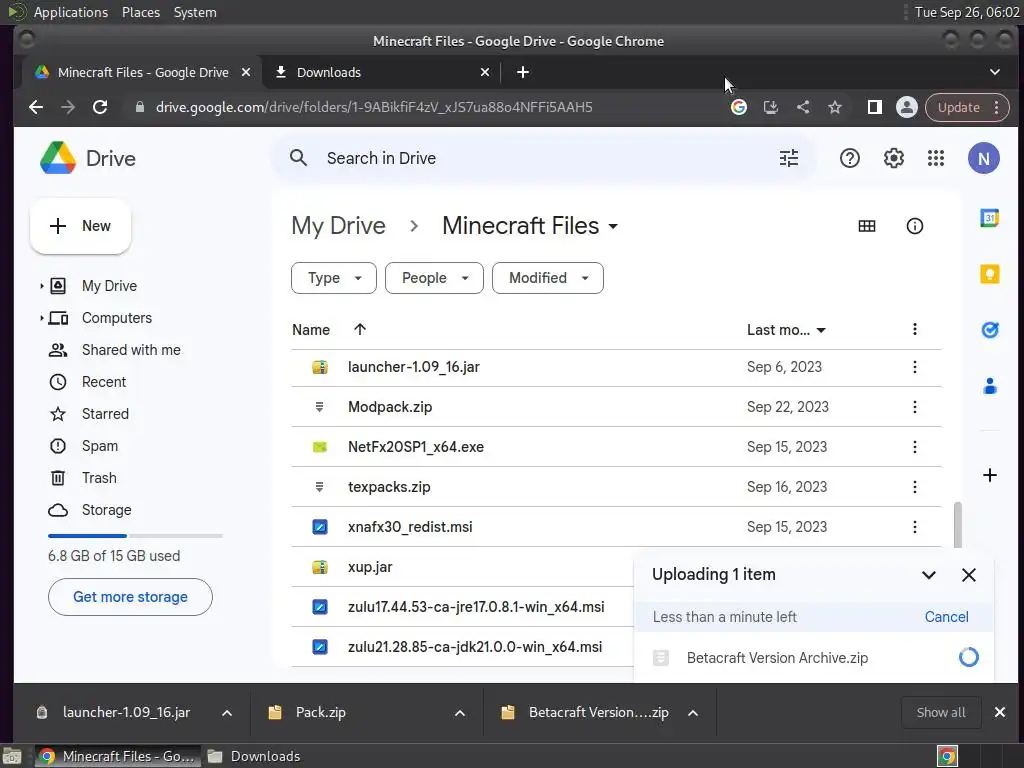Open options for Pack.zip download
Image resolution: width=1024 pixels, height=768 pixels.
point(460,713)
